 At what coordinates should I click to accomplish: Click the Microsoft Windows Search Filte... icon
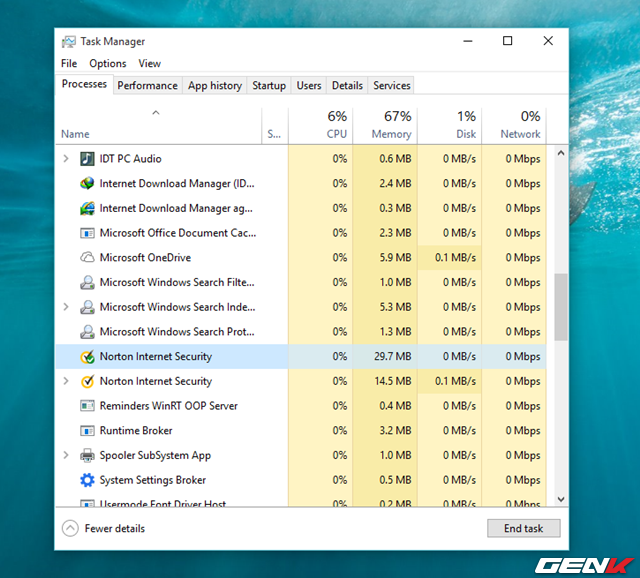(87, 282)
